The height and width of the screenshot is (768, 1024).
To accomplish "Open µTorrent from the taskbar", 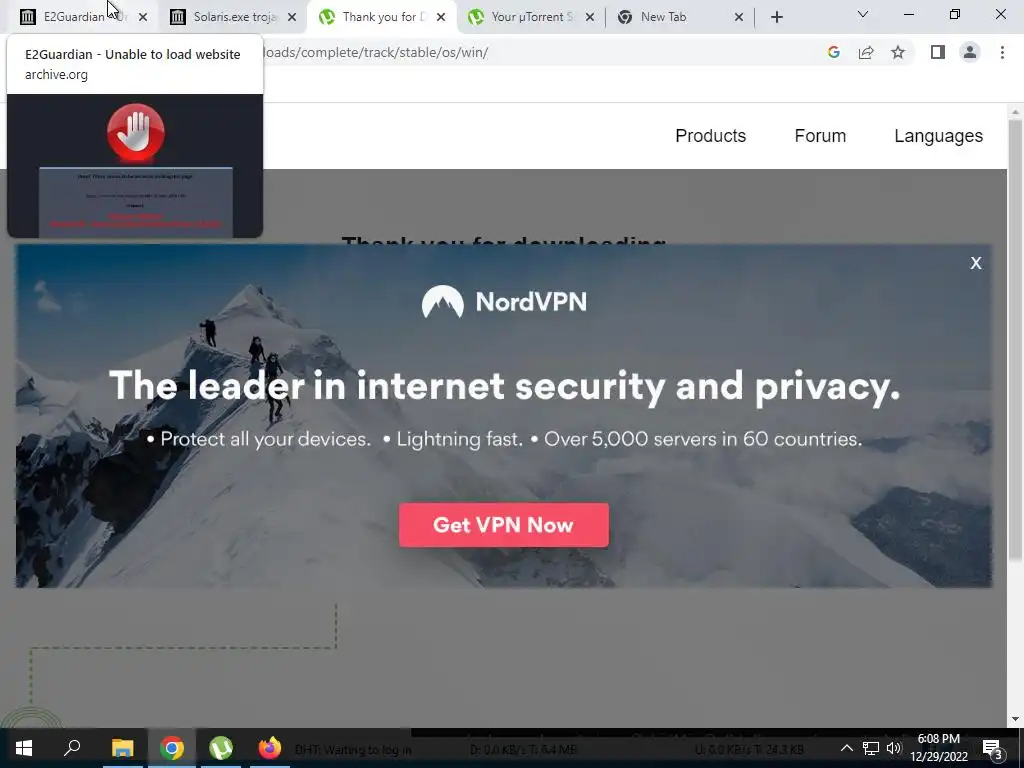I will pyautogui.click(x=221, y=748).
